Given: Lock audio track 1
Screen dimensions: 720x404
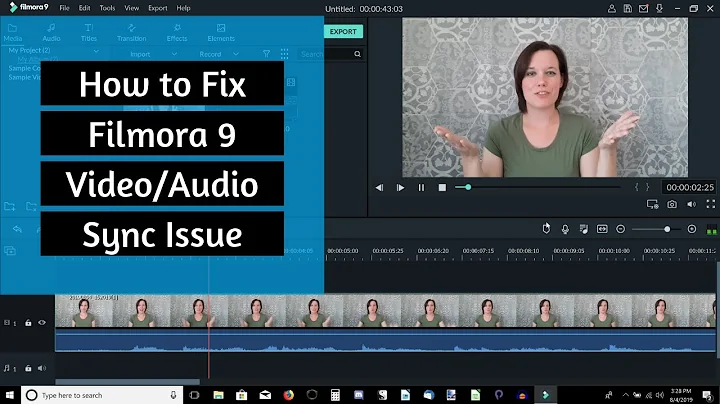Looking at the screenshot, I should 28,368.
